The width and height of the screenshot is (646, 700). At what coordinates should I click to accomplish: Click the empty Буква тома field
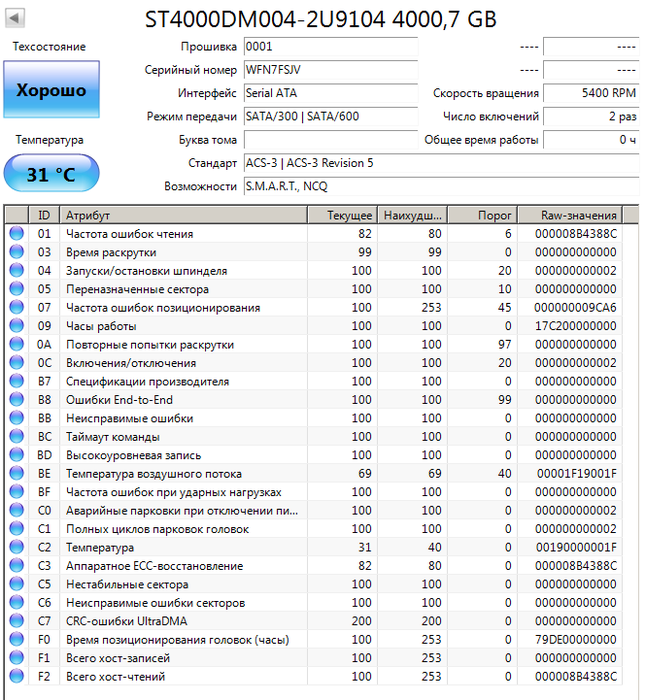point(331,140)
